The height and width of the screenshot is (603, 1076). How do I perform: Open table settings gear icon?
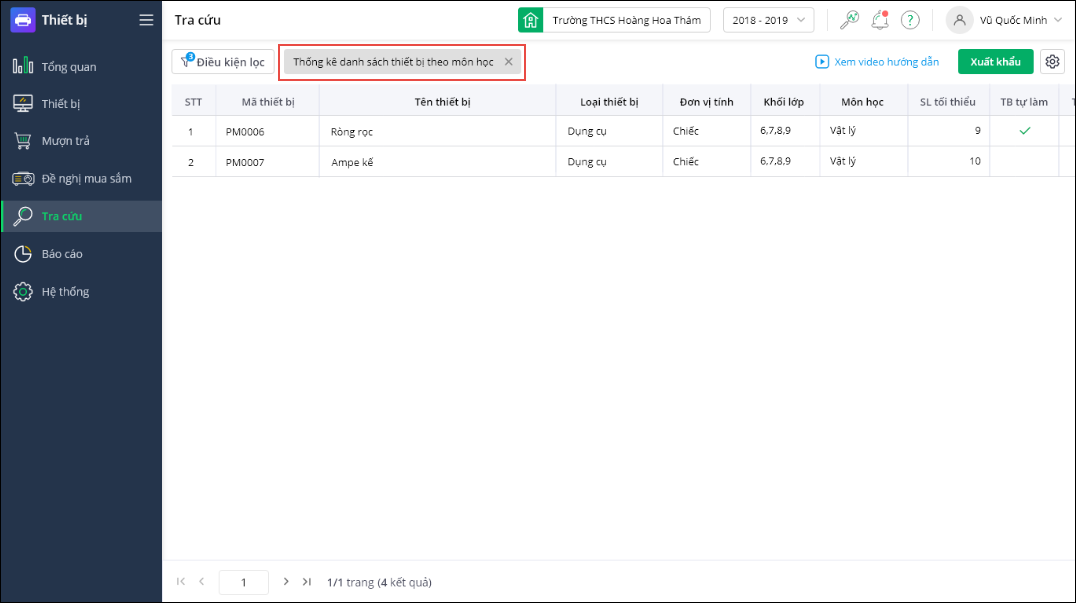(x=1052, y=62)
